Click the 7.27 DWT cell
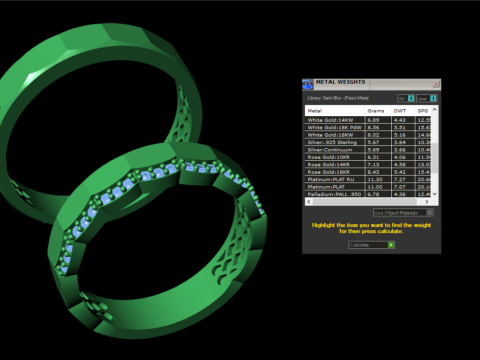Image resolution: width=480 pixels, height=360 pixels. (x=403, y=179)
